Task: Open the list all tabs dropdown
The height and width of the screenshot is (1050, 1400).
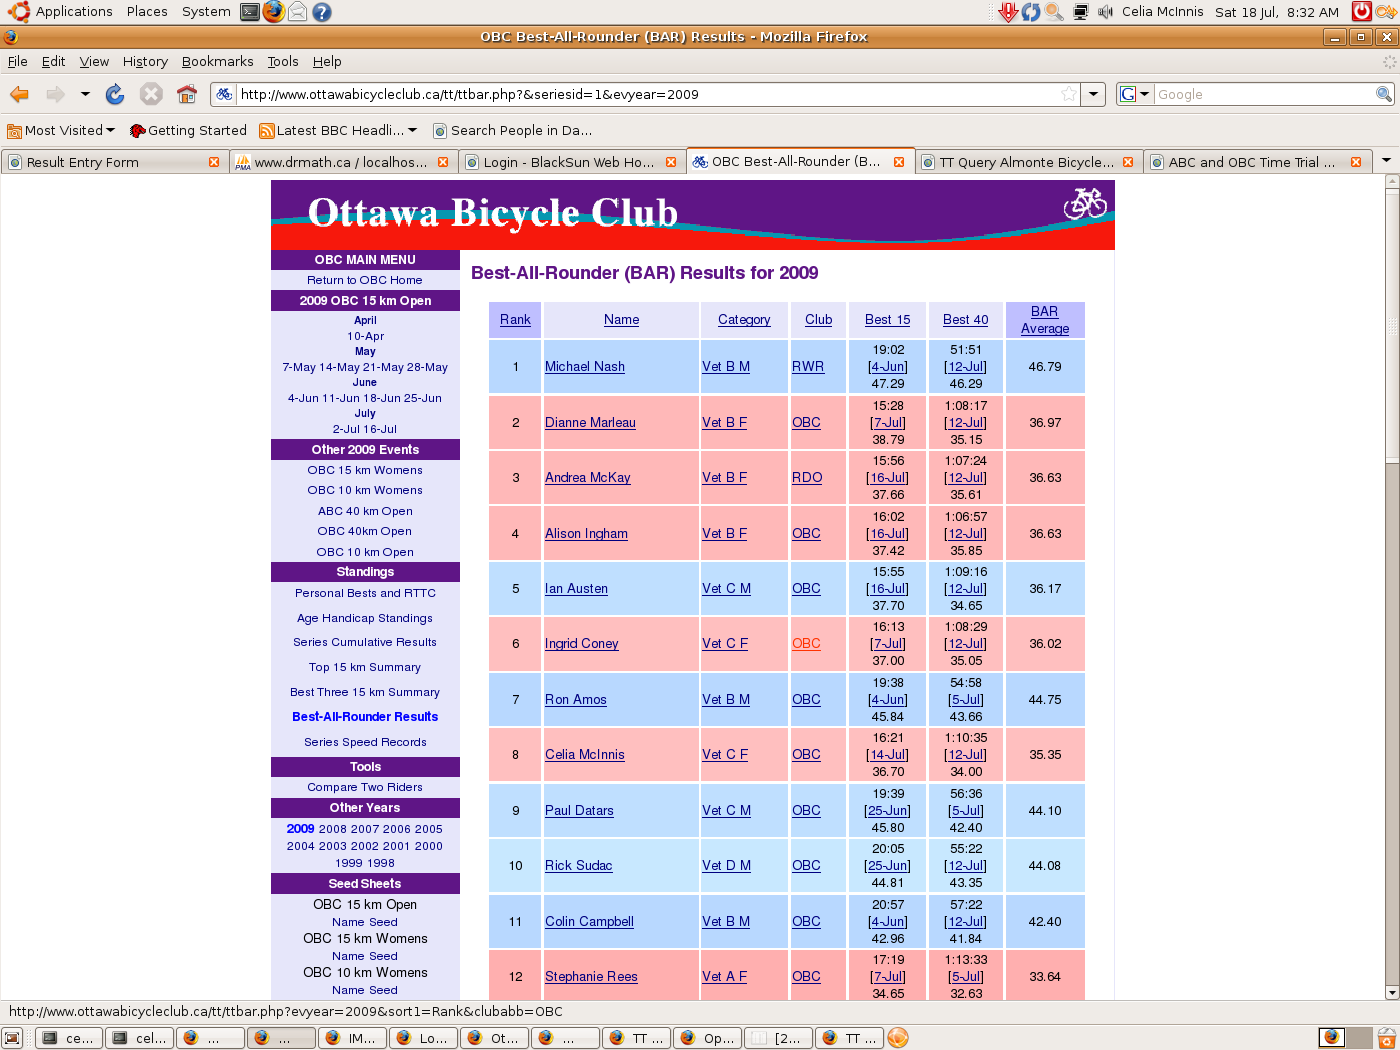Action: pyautogui.click(x=1386, y=161)
